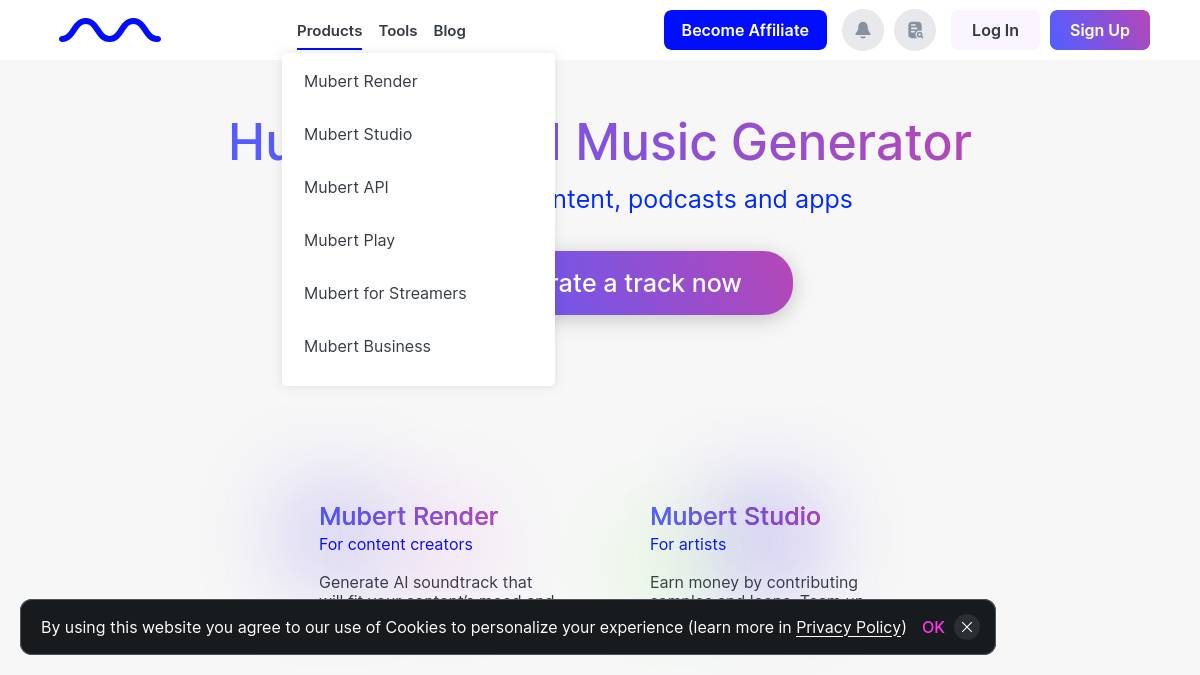The width and height of the screenshot is (1200, 675).
Task: Open the notifications bell icon
Action: (x=863, y=30)
